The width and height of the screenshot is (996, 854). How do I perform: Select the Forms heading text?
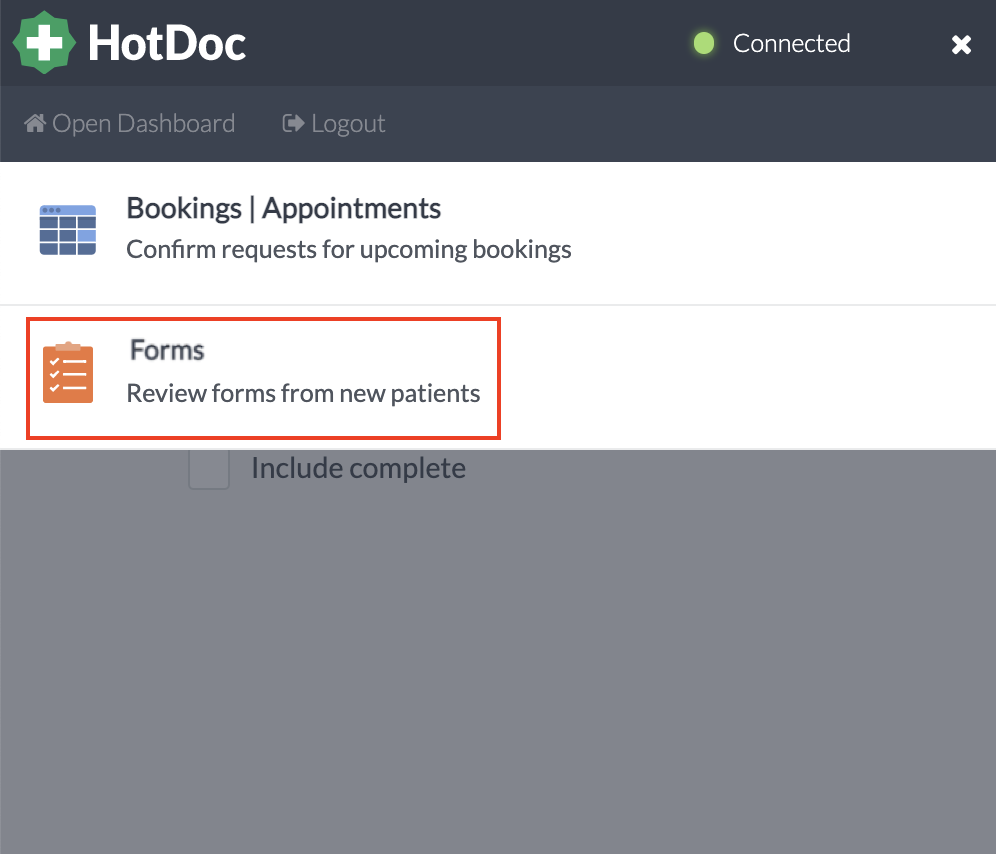166,350
